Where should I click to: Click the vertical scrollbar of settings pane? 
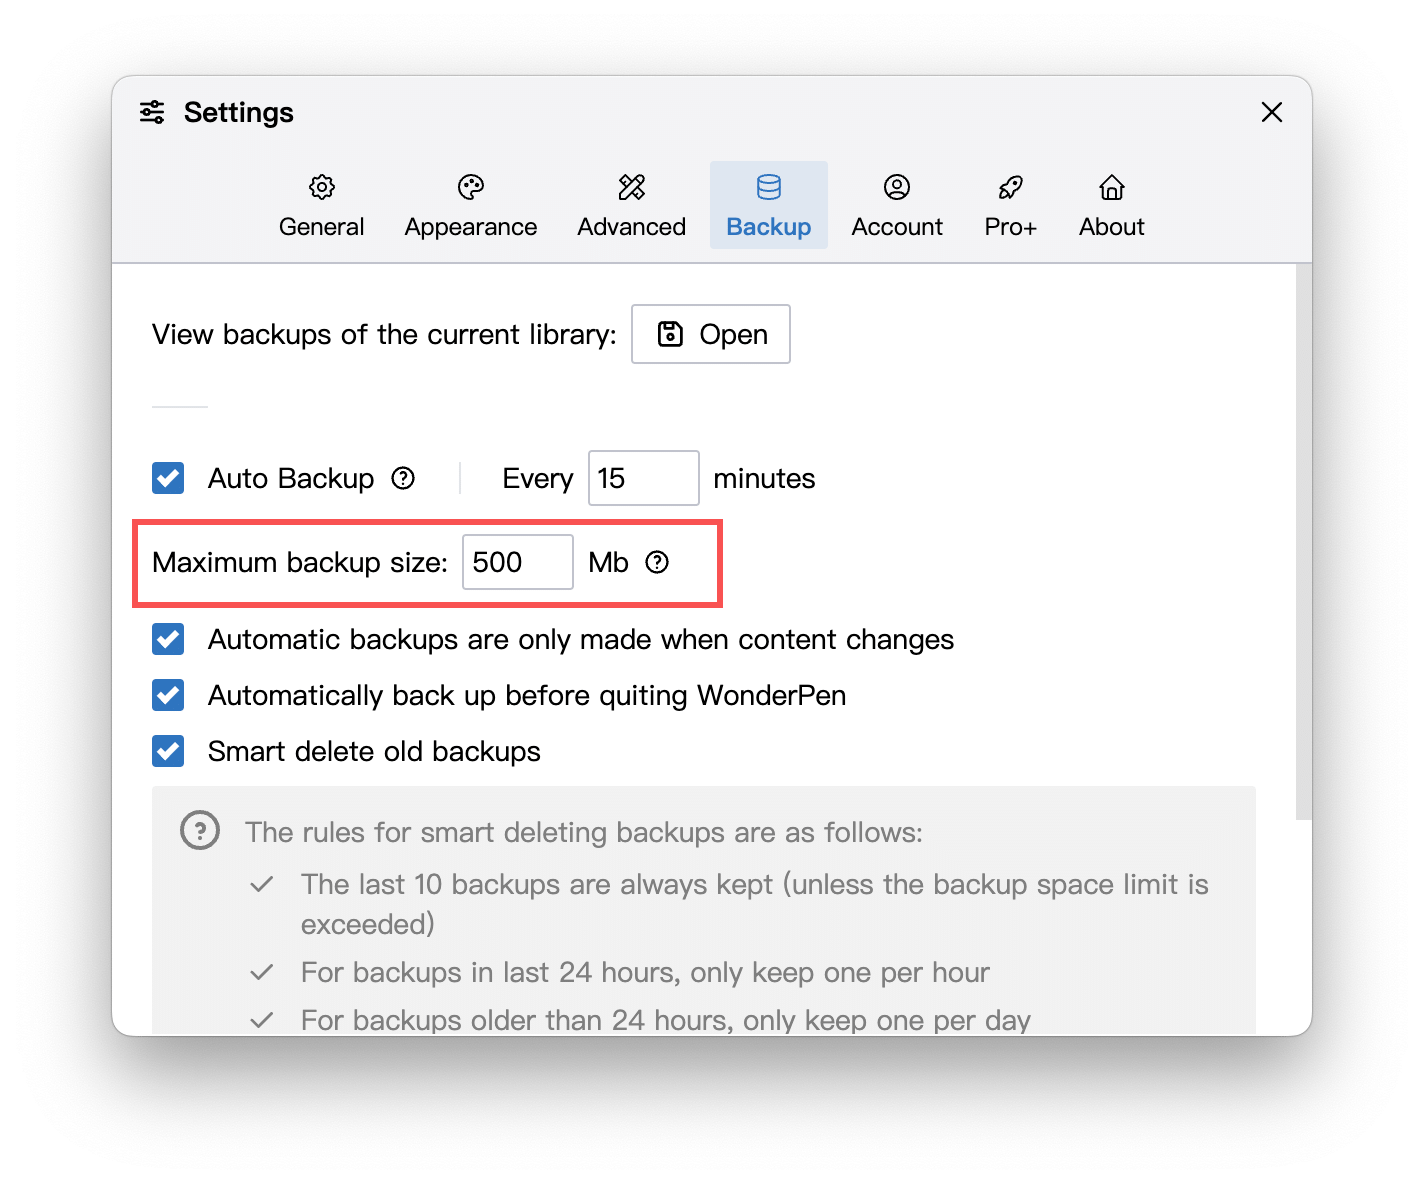(1303, 542)
